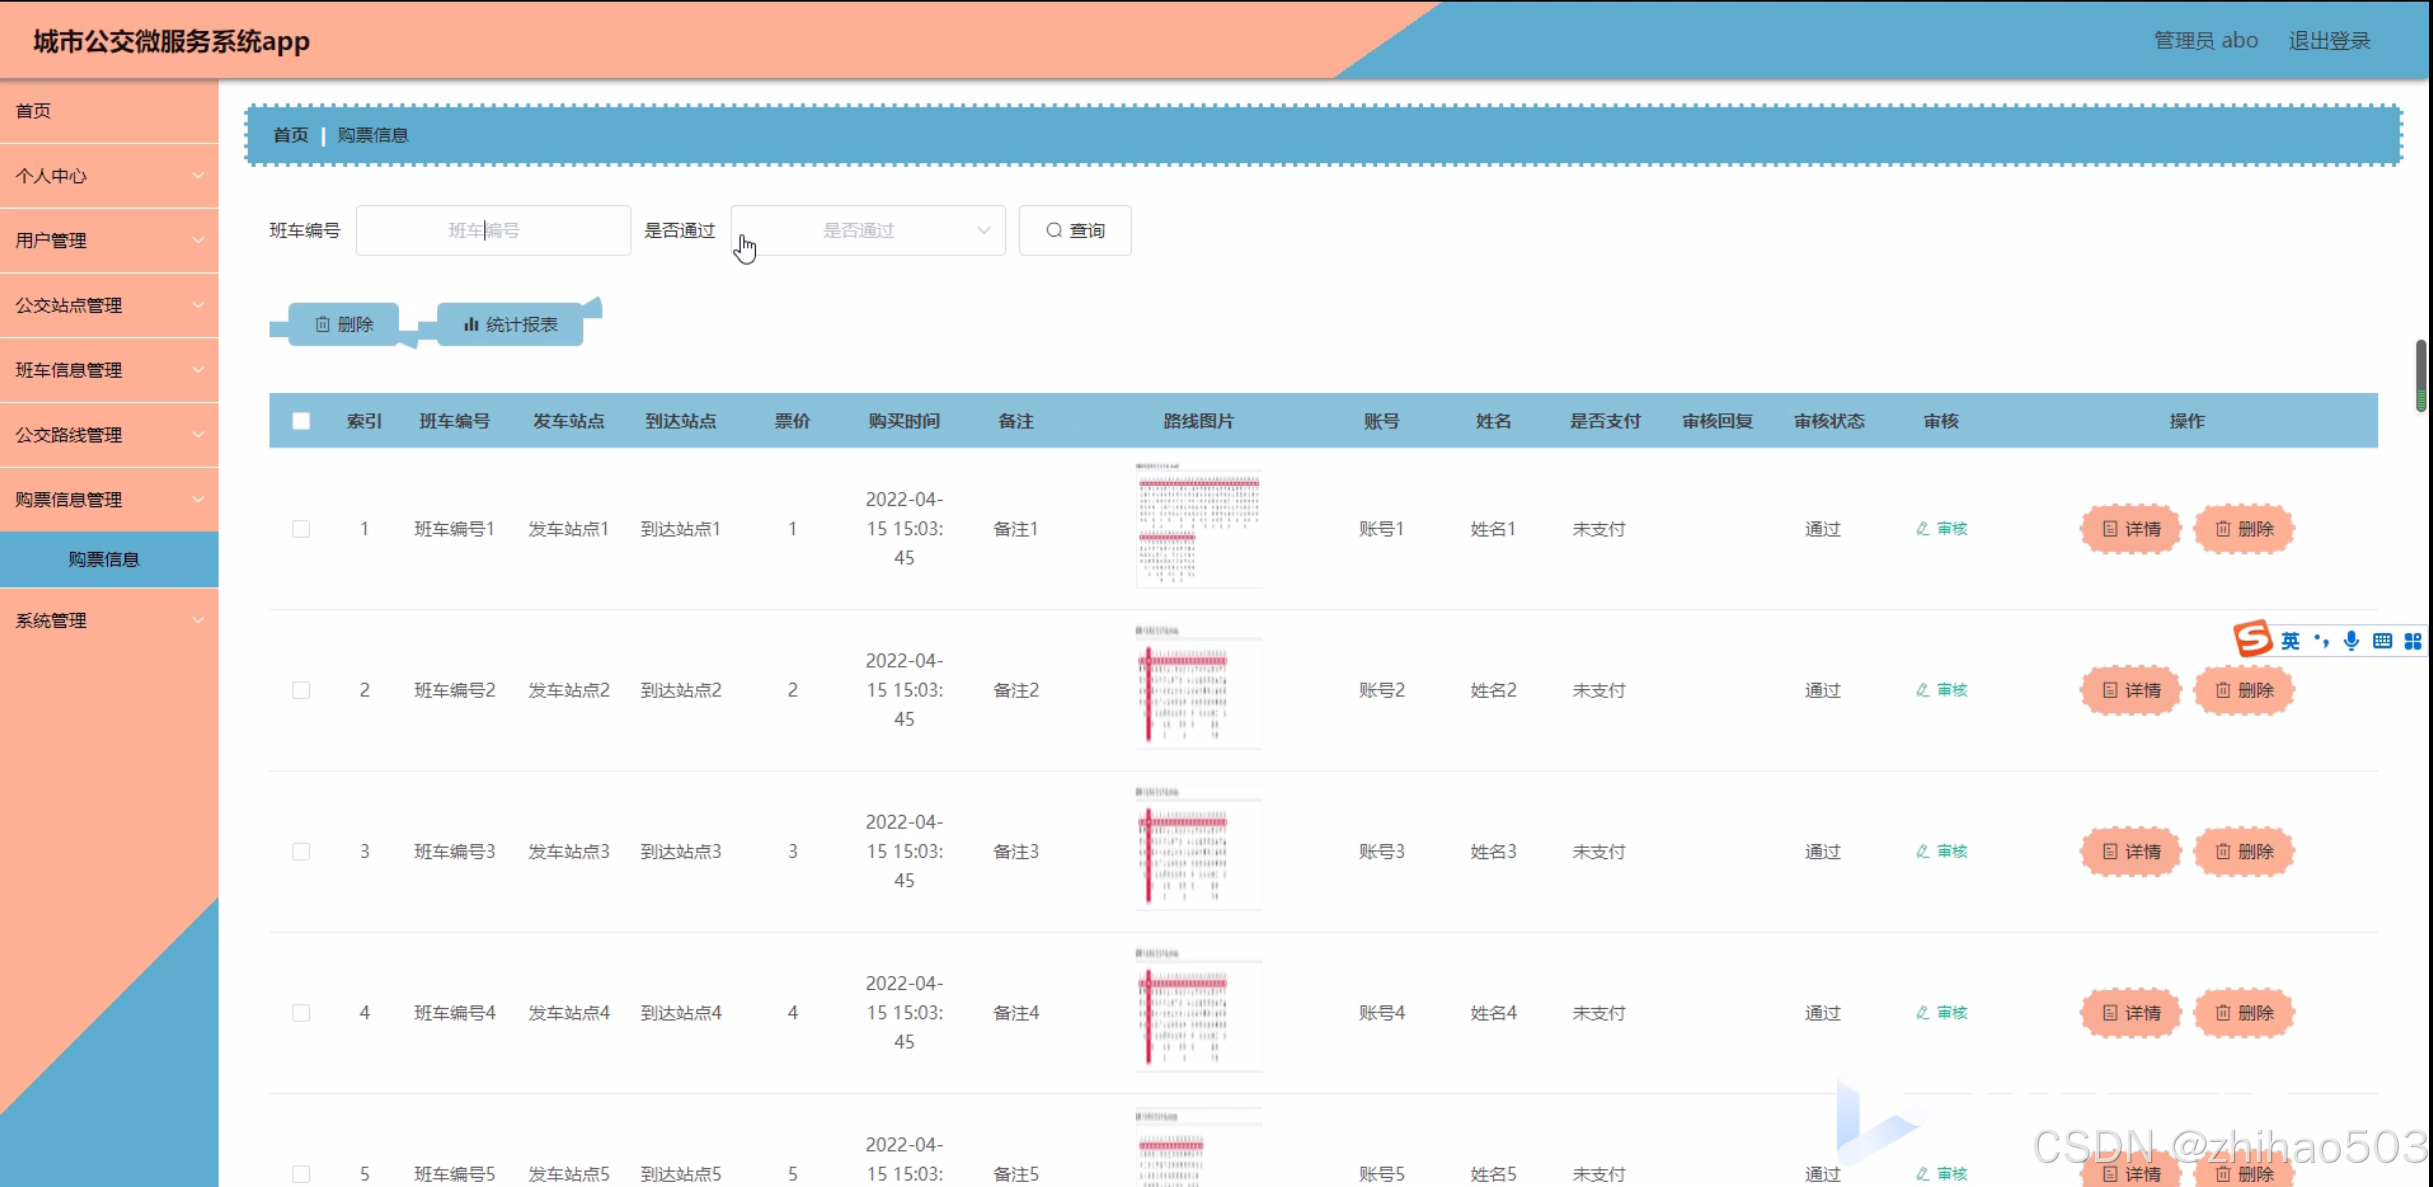Viewport: 2433px width, 1187px height.
Task: Click the vertical page scrollbar thumb
Action: [2420, 375]
